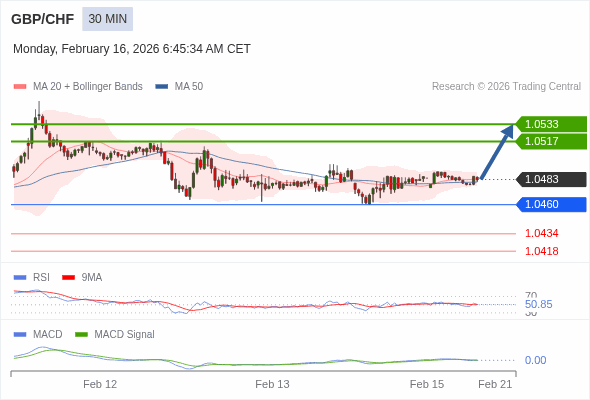Click the blue MA 50 legend swatch

(162, 87)
